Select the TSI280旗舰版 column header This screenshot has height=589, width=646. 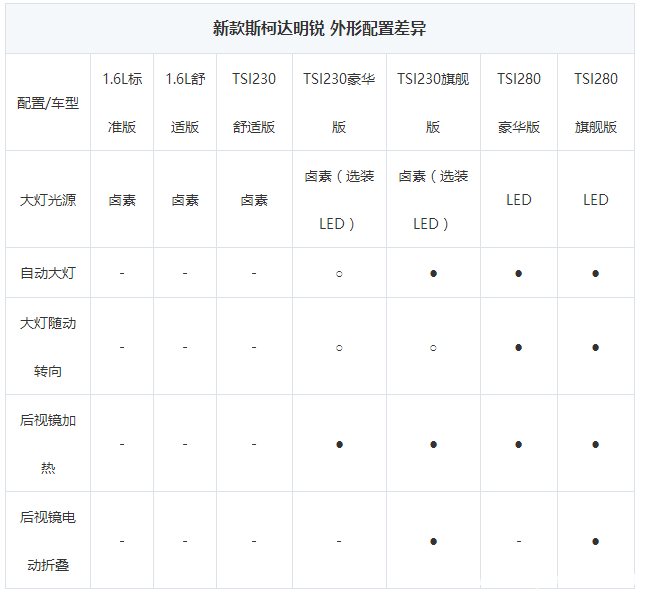click(595, 102)
